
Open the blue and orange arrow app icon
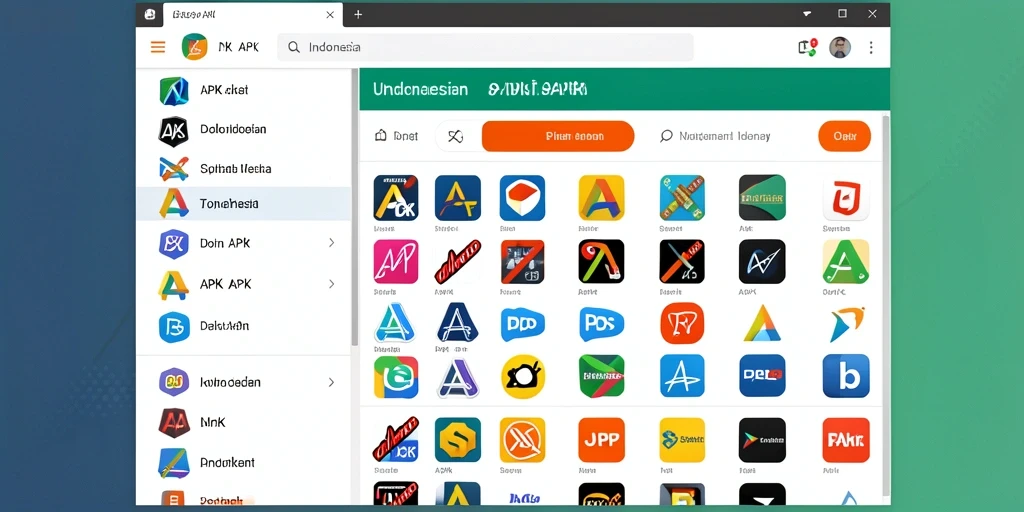[x=846, y=325]
